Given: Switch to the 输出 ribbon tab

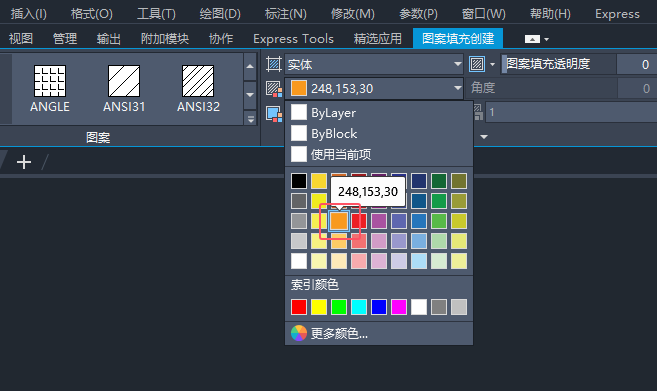Looking at the screenshot, I should pos(109,39).
